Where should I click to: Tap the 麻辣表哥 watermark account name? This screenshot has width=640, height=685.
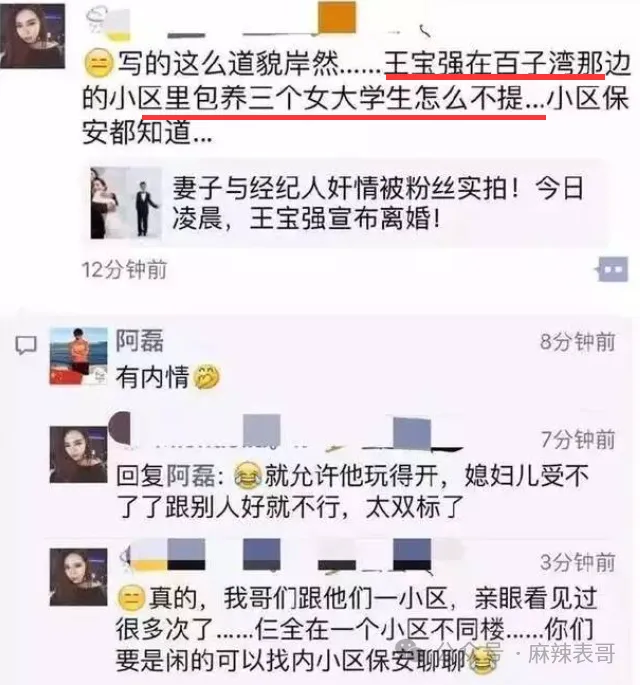(571, 654)
